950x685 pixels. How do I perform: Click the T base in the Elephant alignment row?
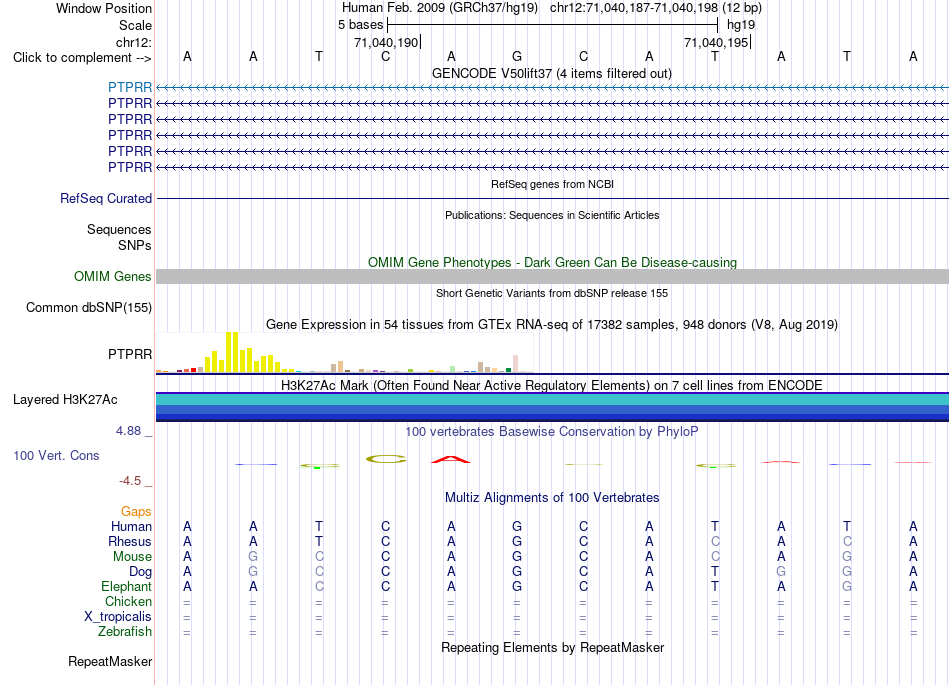pos(715,586)
